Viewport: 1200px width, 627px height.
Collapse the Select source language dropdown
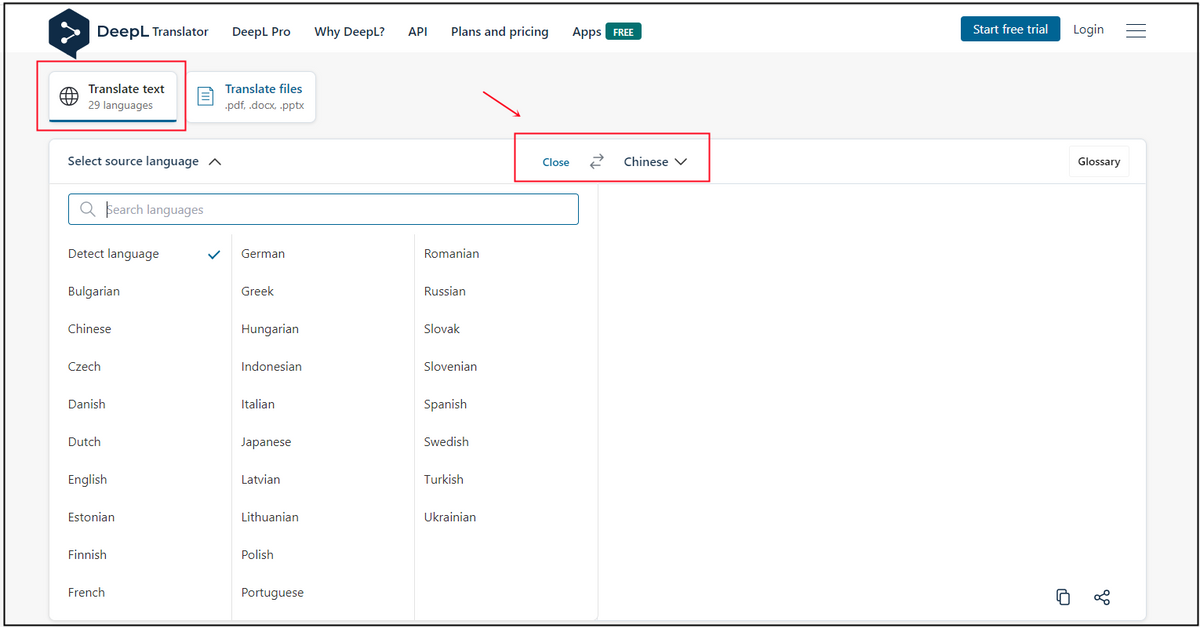coord(145,161)
